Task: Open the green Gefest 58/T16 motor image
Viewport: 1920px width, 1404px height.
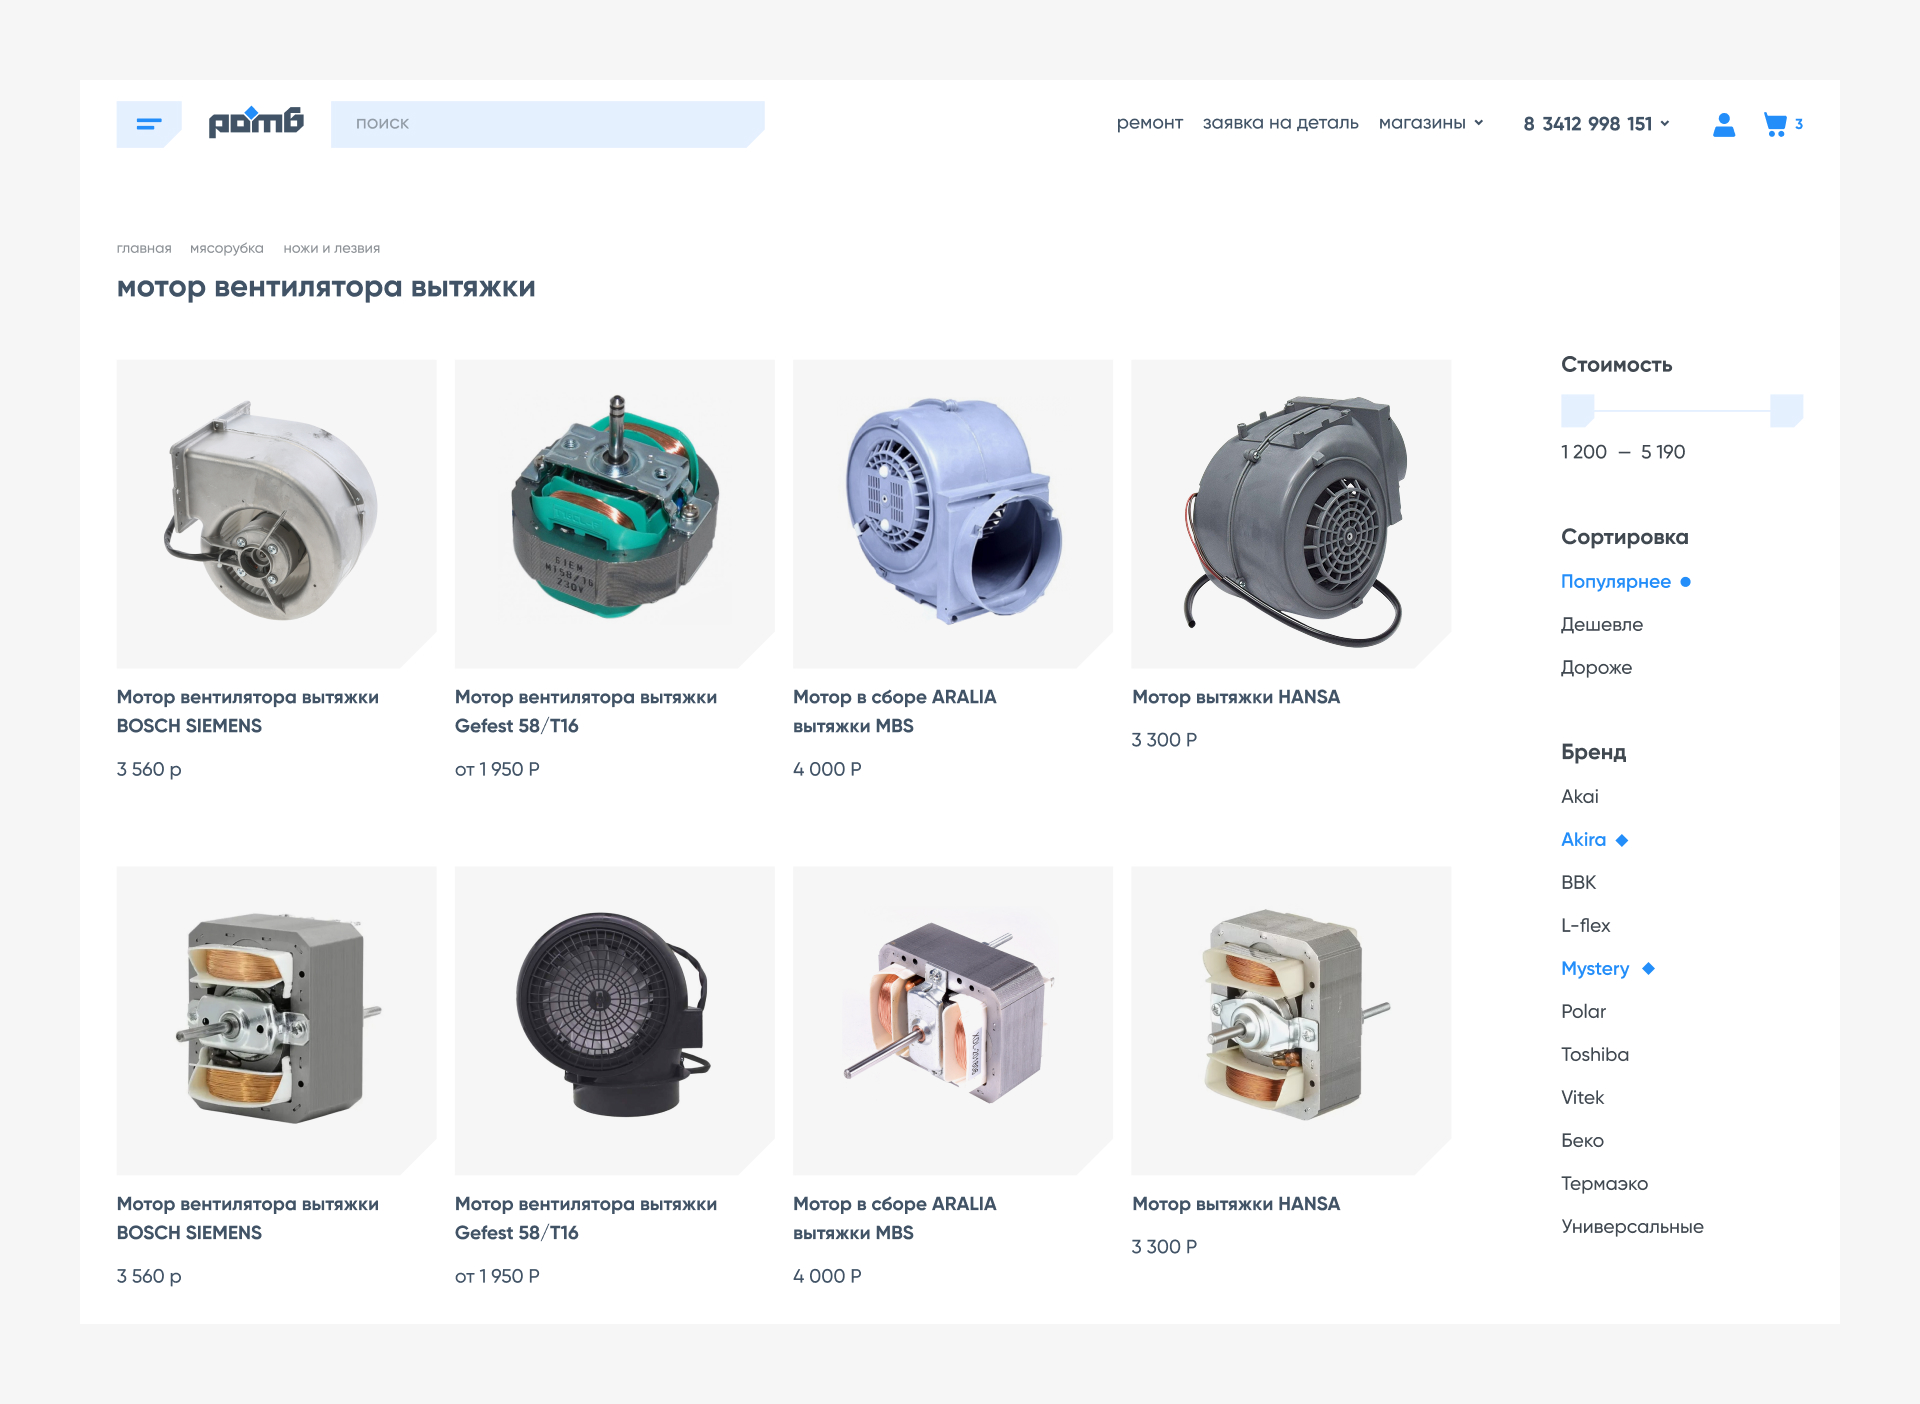Action: [x=614, y=513]
